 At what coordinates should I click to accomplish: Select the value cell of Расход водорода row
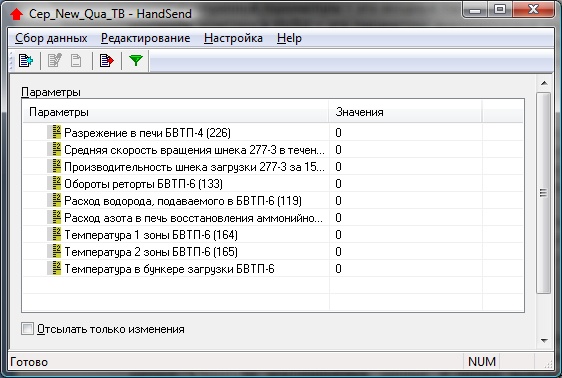click(405, 201)
